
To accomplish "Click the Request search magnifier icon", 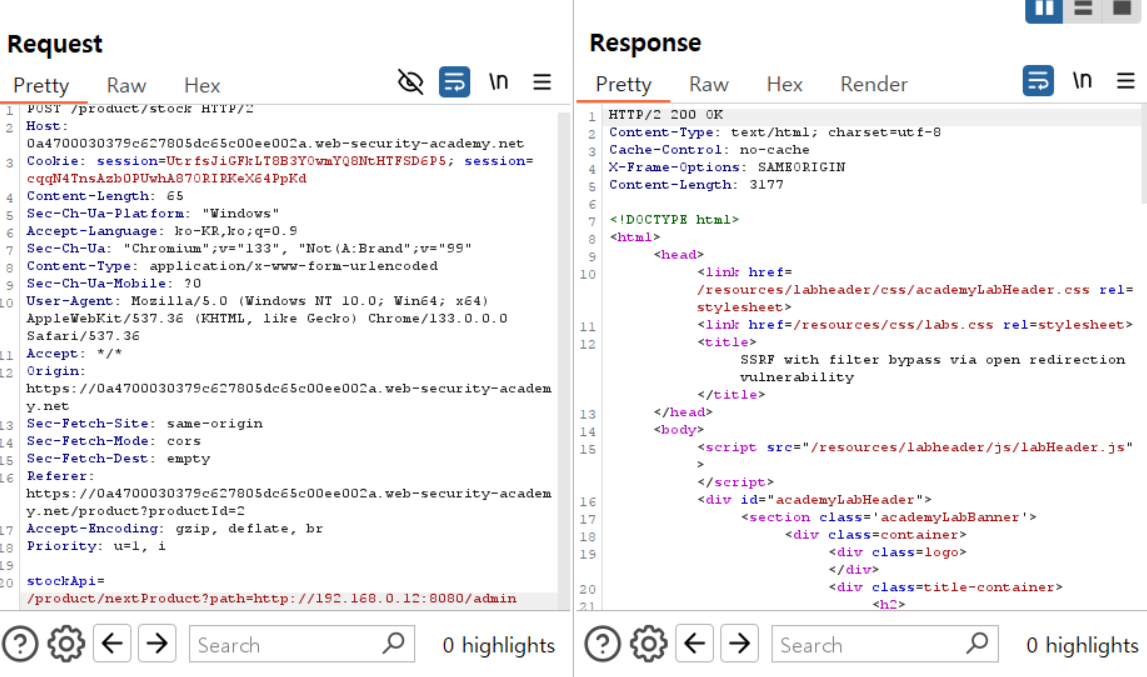I will pos(394,644).
